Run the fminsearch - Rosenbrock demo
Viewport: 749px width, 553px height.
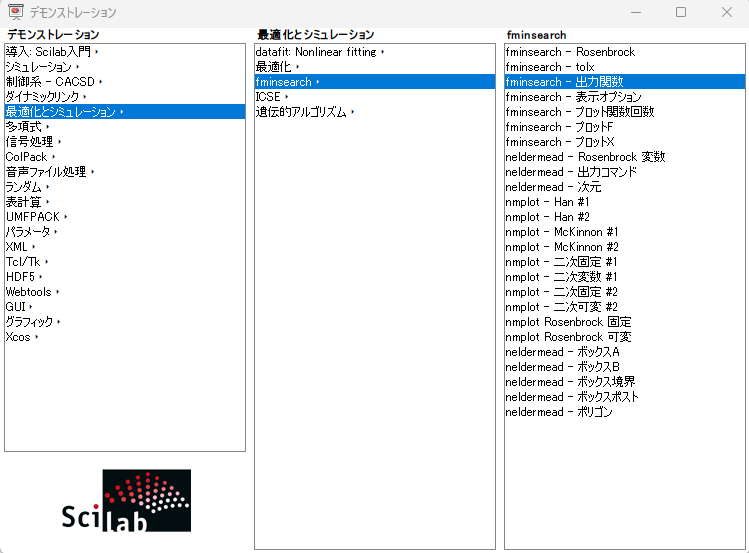point(570,52)
